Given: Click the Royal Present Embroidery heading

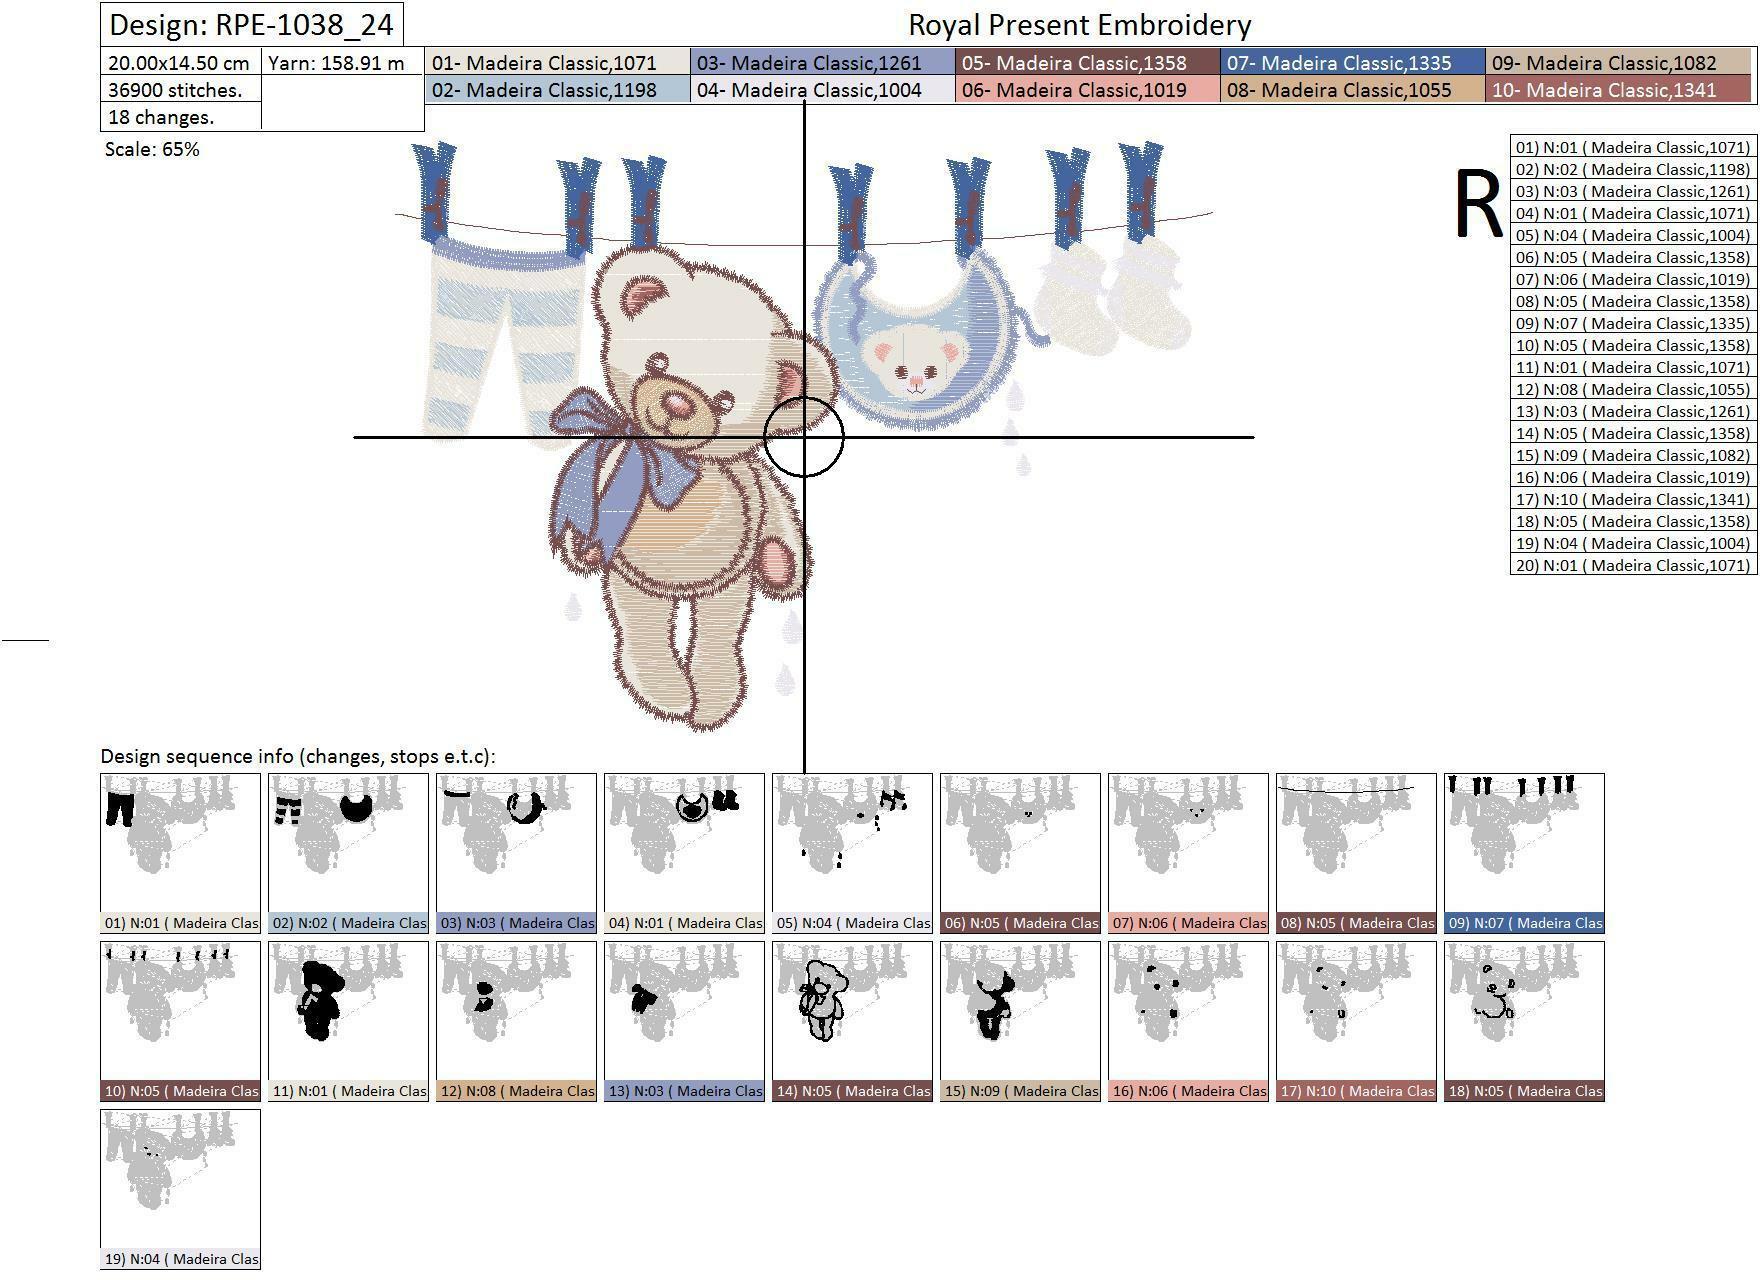Looking at the screenshot, I should (x=1079, y=25).
